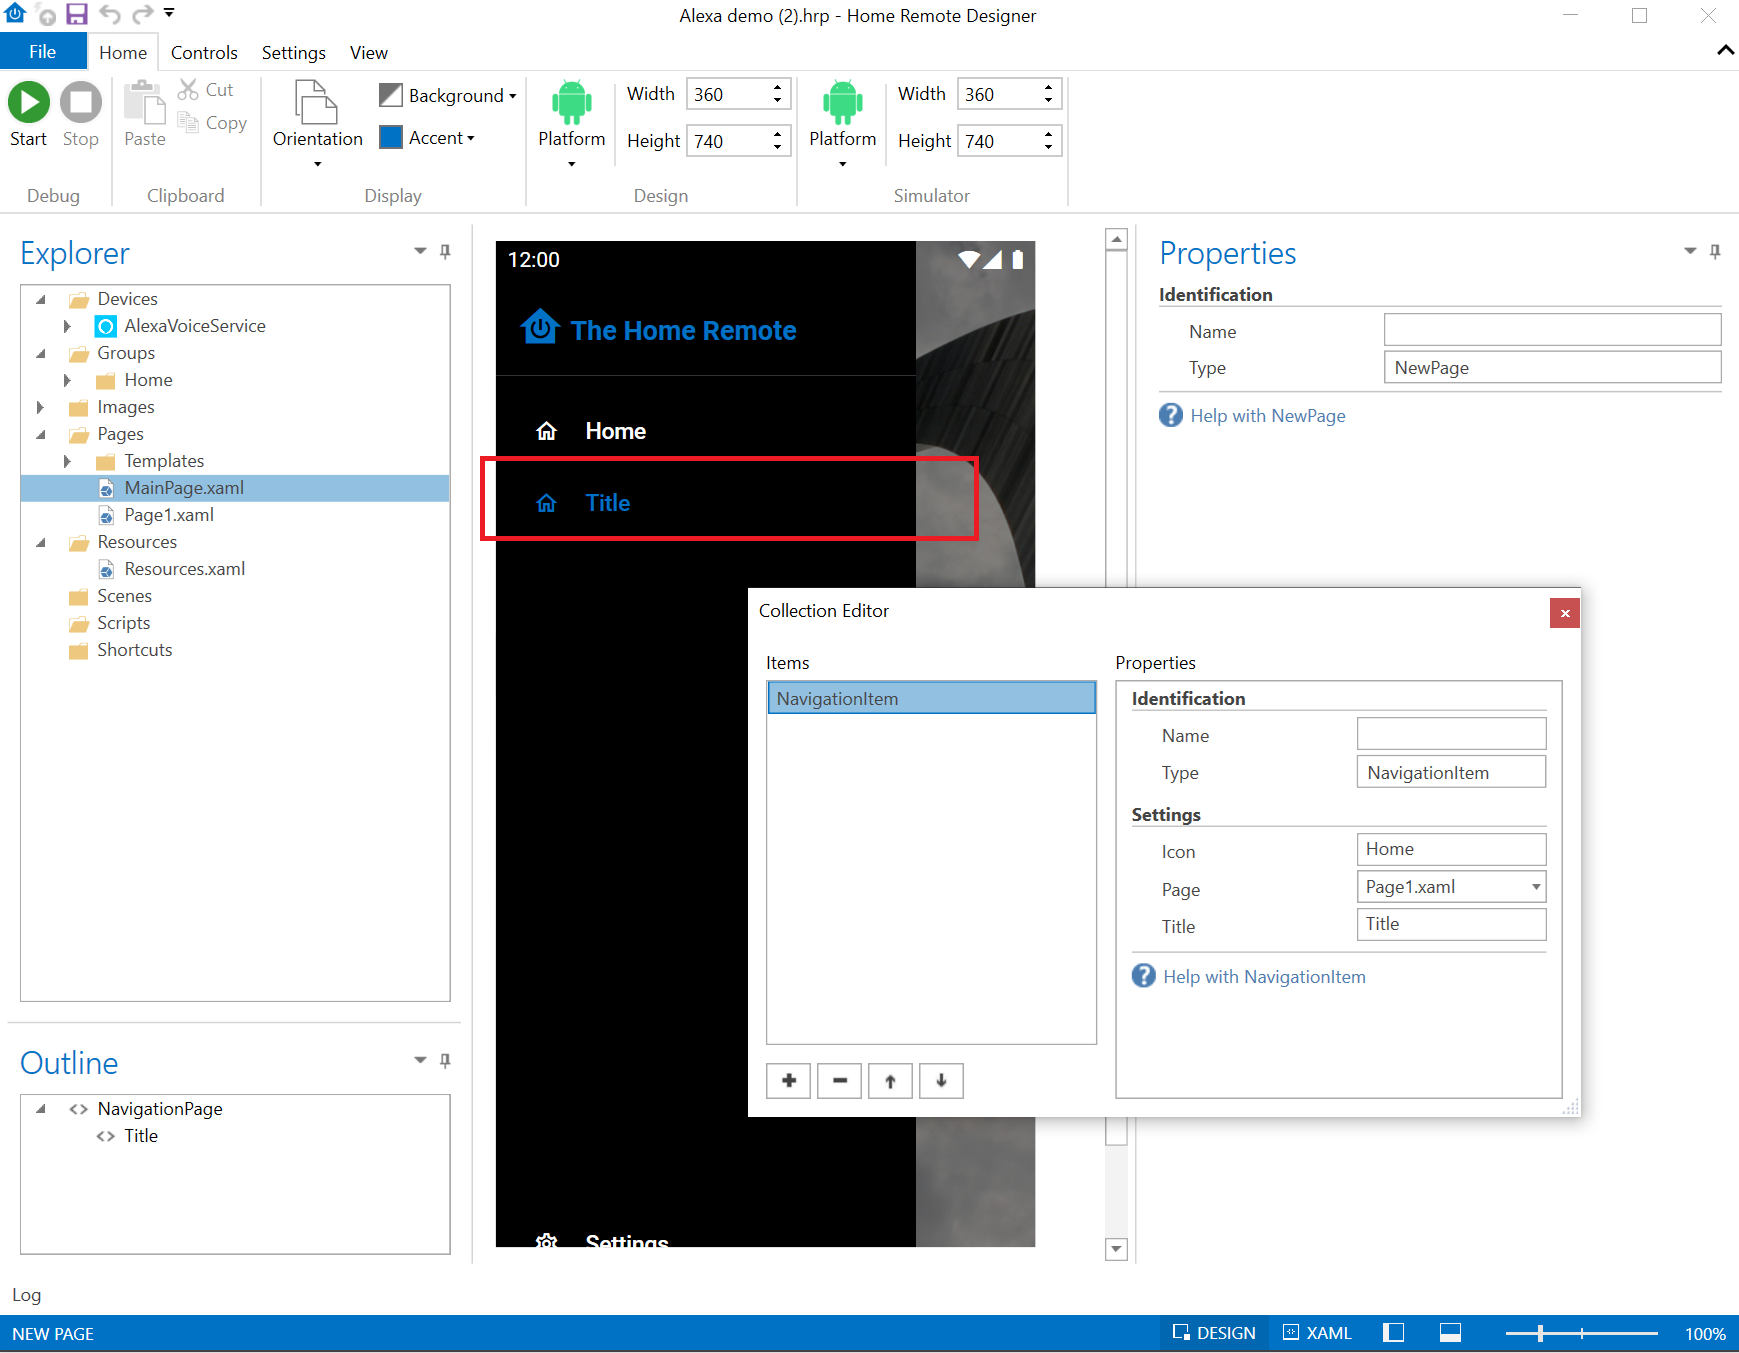Collapse the NavigationPage outline node
Image resolution: width=1739 pixels, height=1353 pixels.
(x=41, y=1109)
